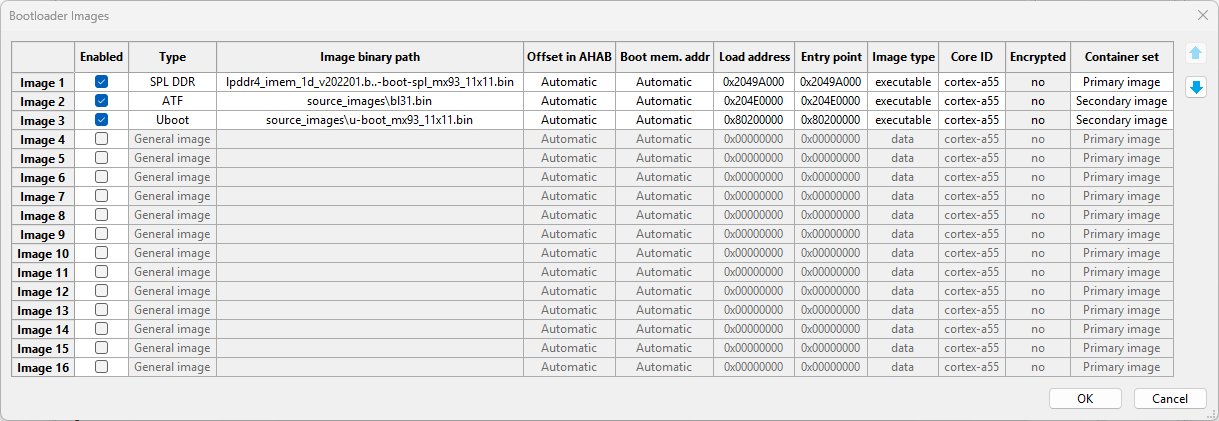This screenshot has height=421, width=1219.
Task: Uncheck the Image 2 enabled checkbox
Action: [101, 101]
